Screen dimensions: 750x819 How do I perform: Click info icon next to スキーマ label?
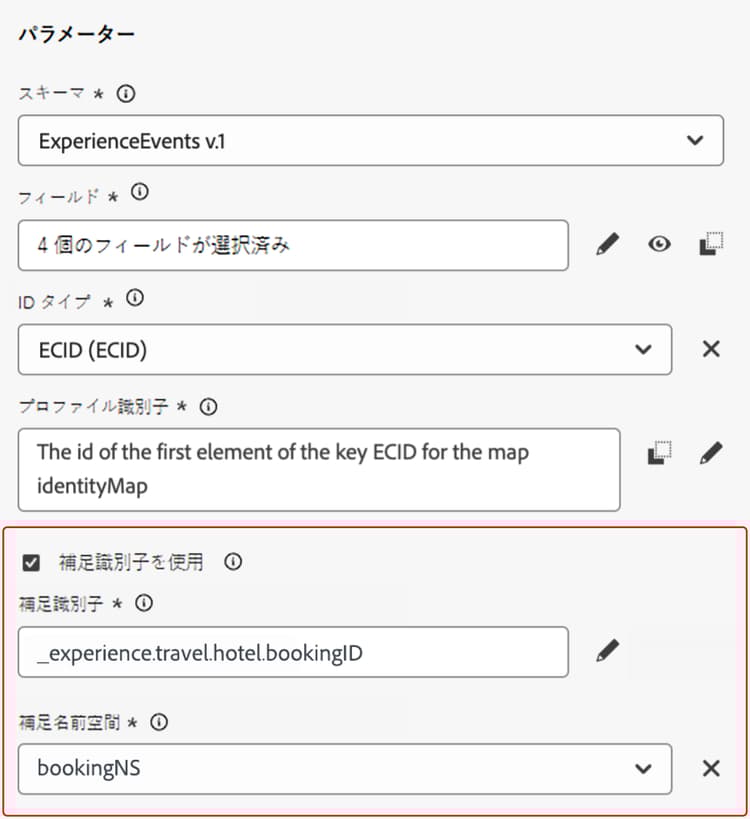[x=125, y=94]
